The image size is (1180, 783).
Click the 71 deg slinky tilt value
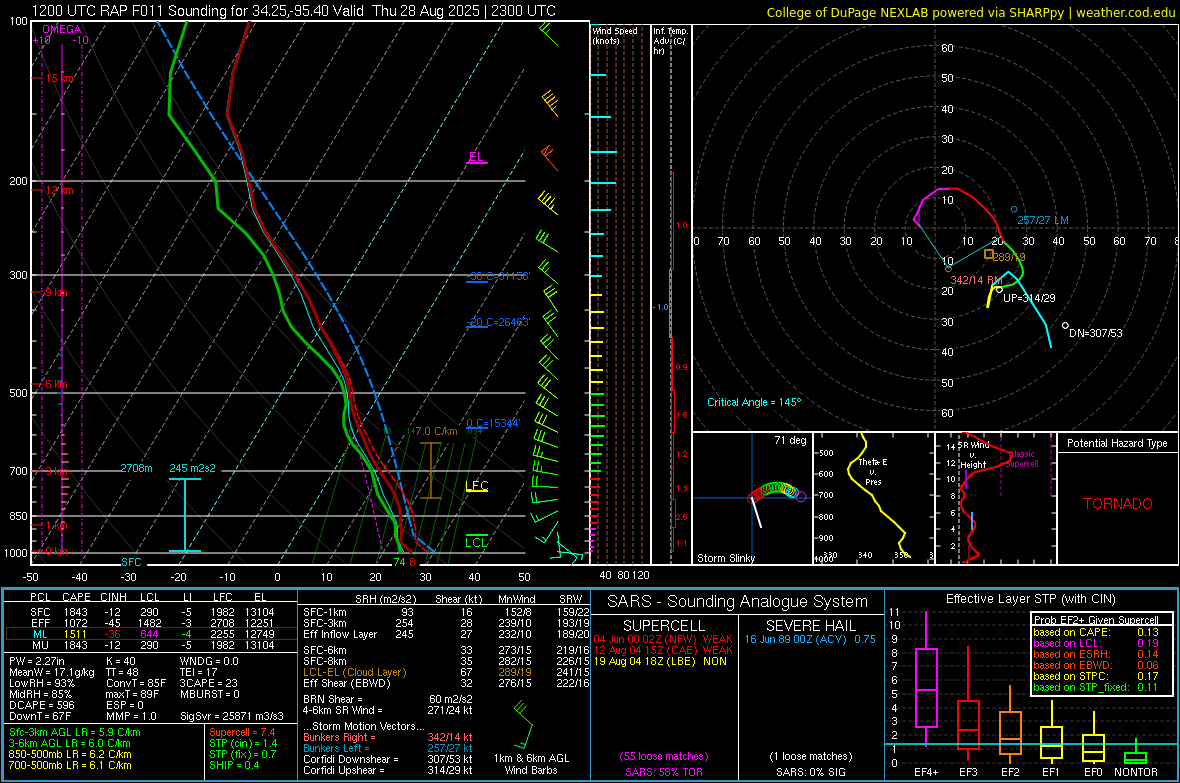click(790, 440)
